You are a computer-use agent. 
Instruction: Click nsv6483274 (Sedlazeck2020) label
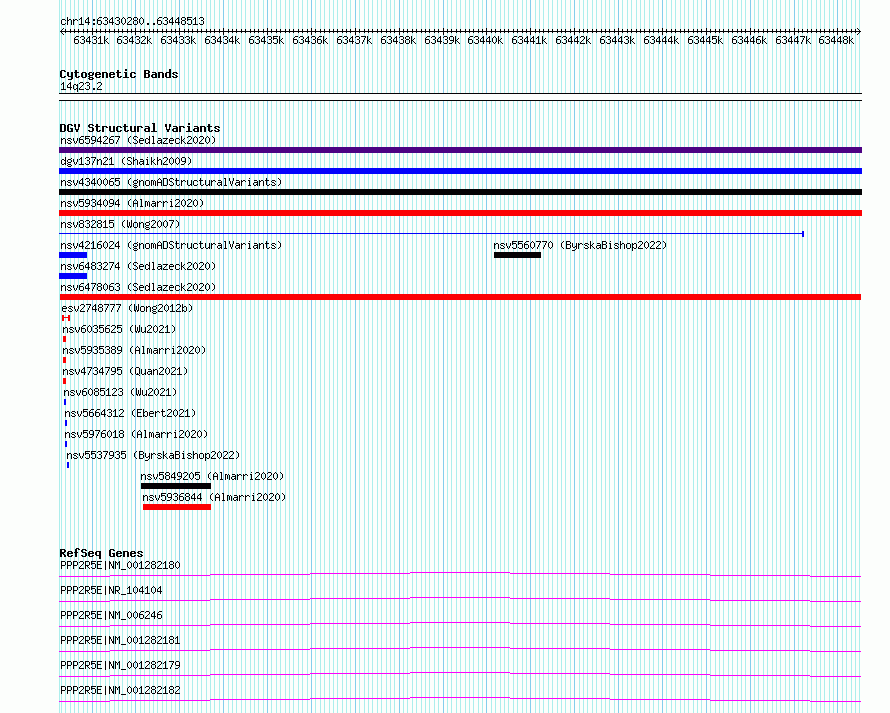pyautogui.click(x=138, y=266)
